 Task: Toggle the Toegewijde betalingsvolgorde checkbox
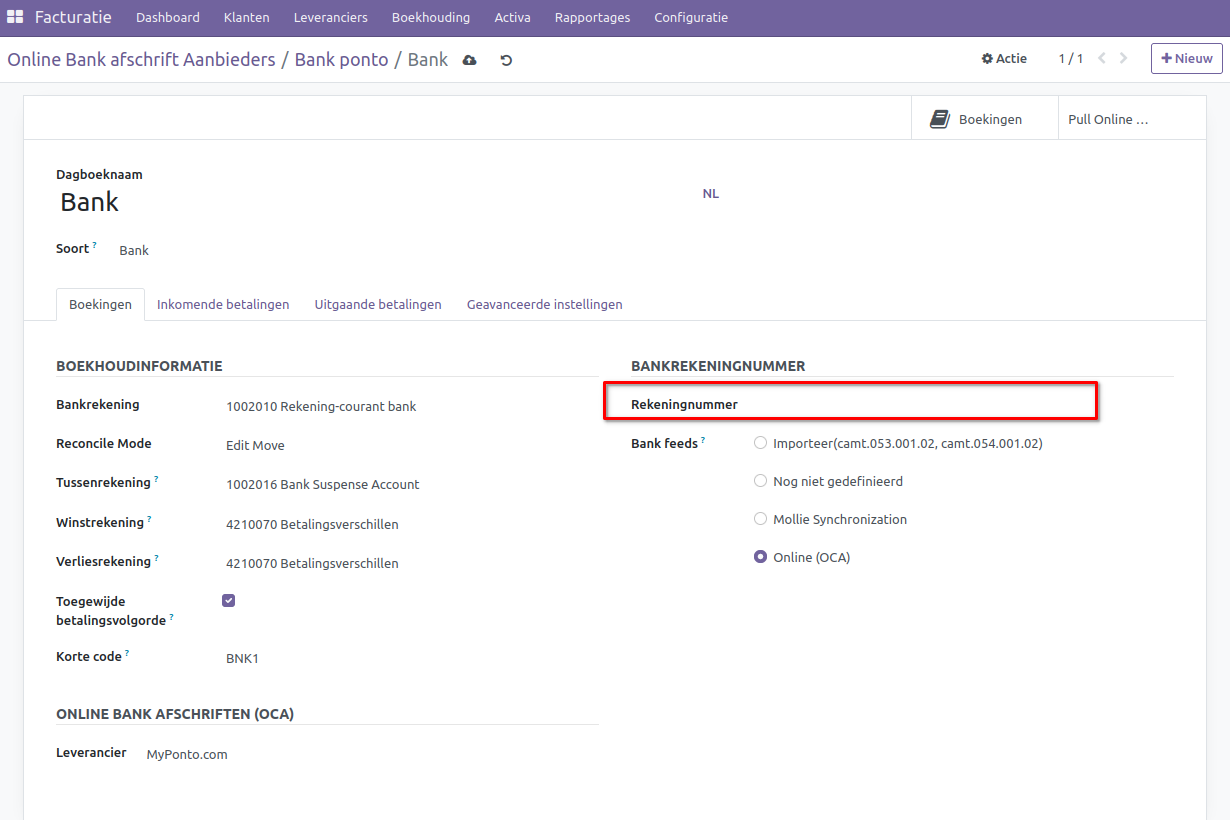click(x=229, y=601)
